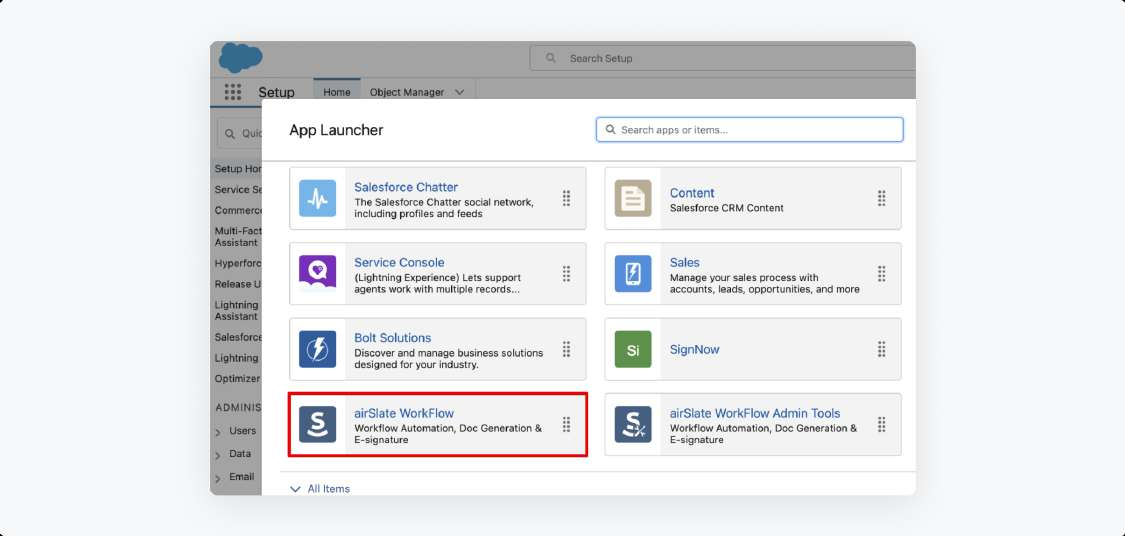Expand the All Items section
1125x536 pixels.
click(319, 489)
